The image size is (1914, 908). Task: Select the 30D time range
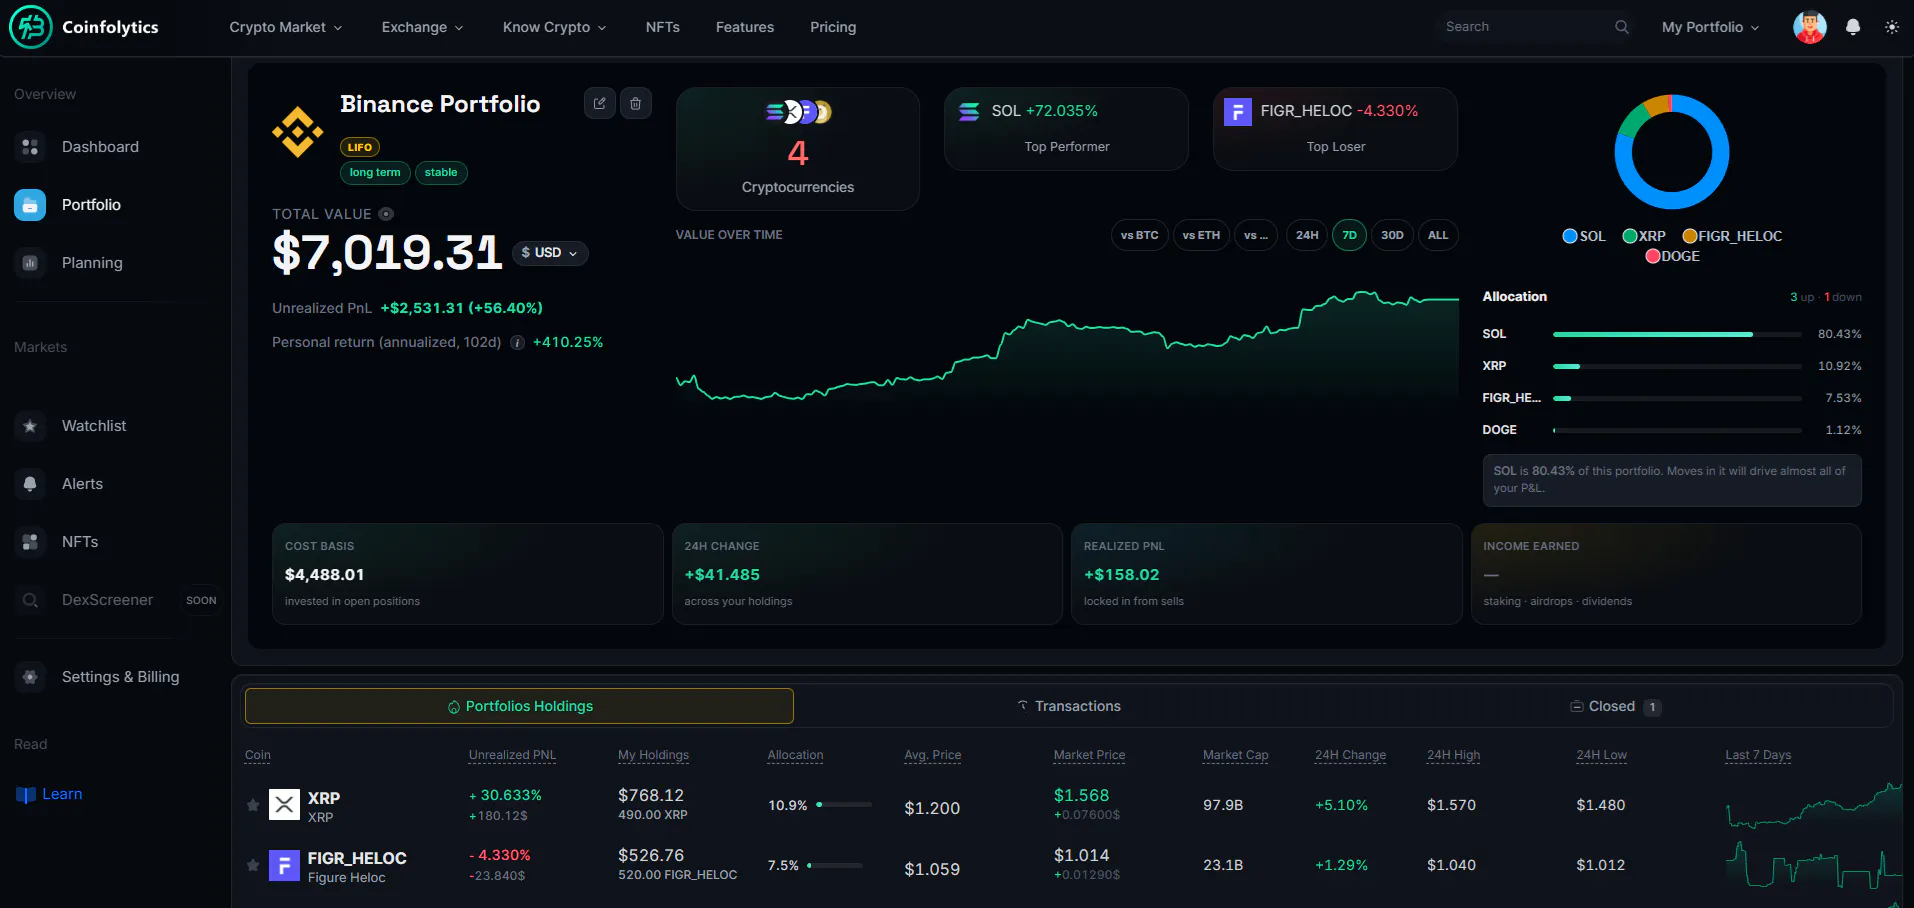point(1392,235)
